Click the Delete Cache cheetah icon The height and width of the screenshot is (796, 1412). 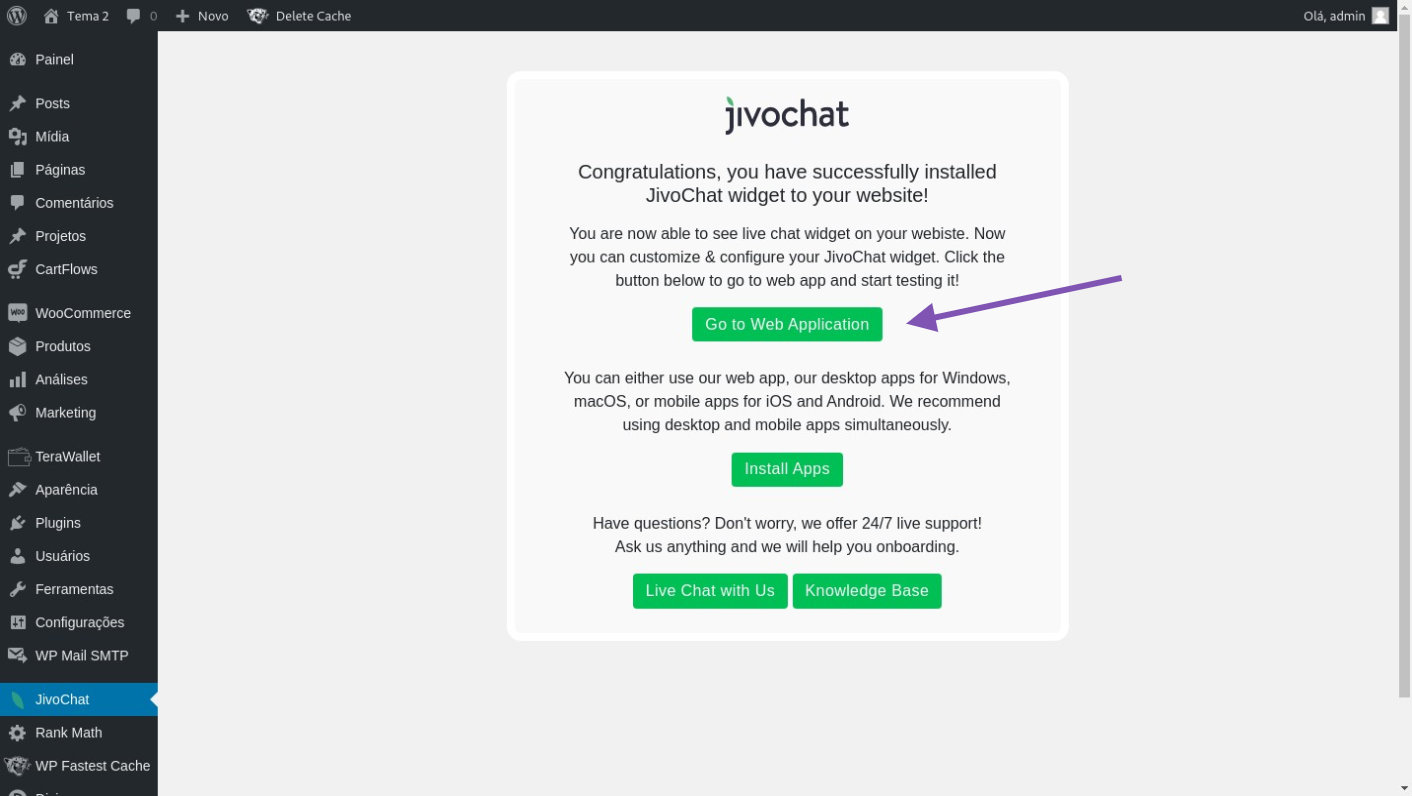coord(258,16)
